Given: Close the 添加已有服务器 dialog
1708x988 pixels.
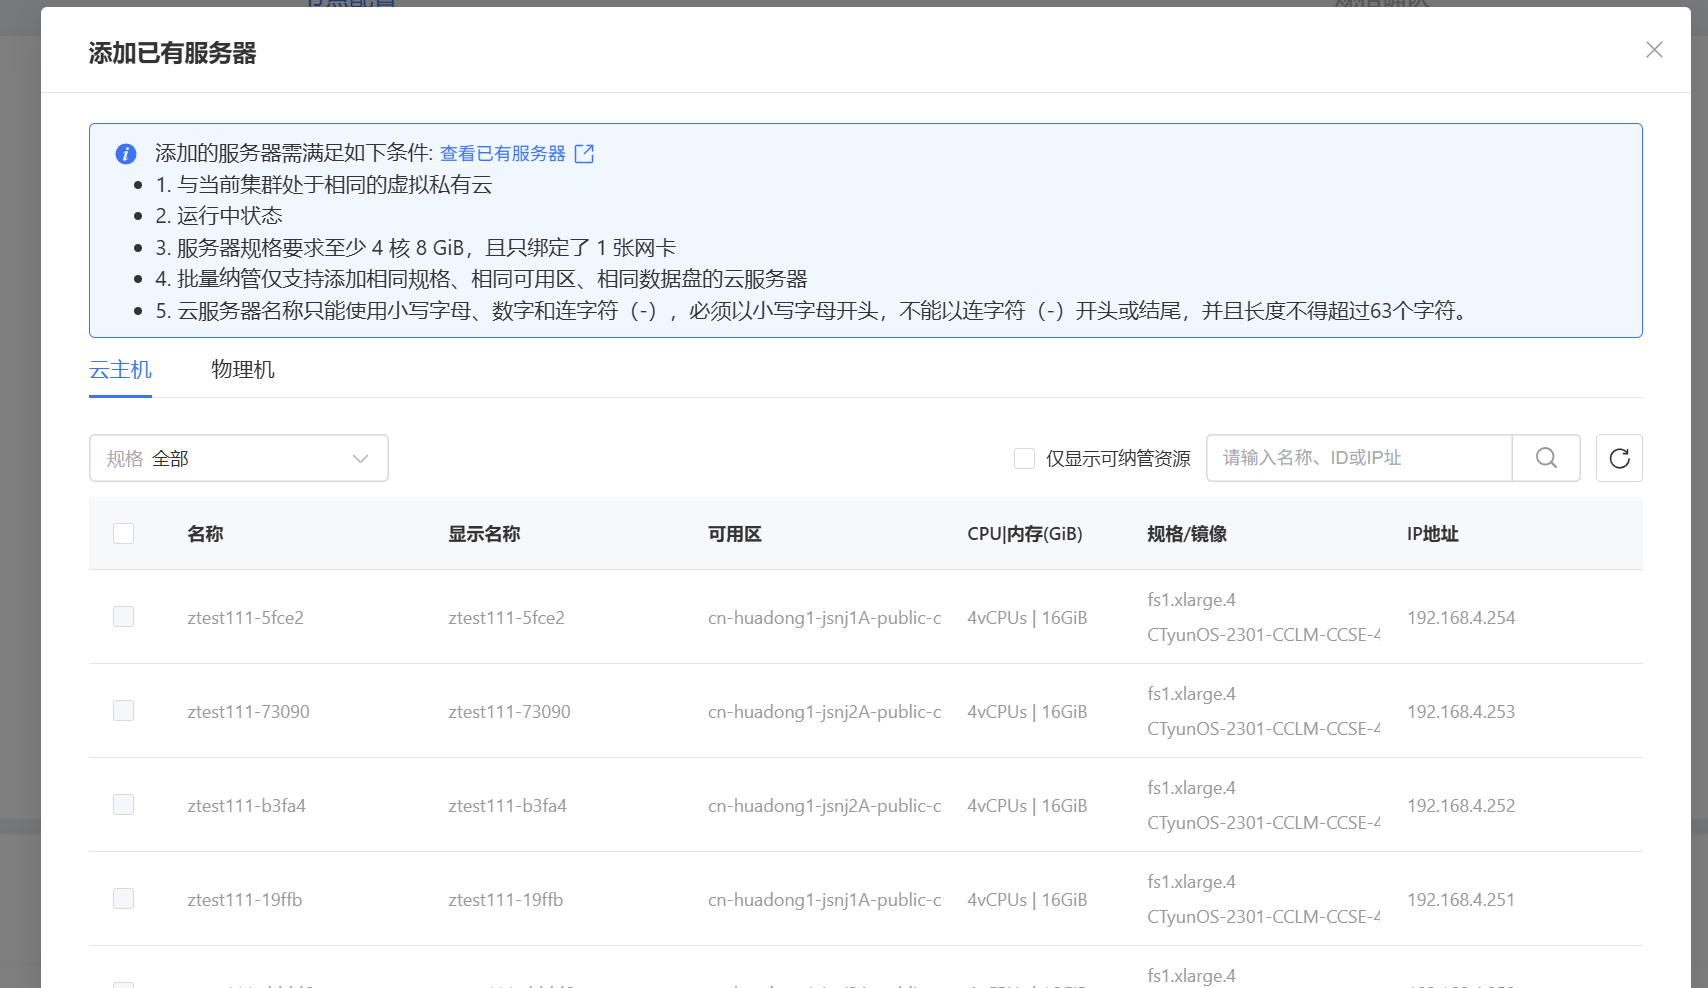Looking at the screenshot, I should click(x=1654, y=50).
